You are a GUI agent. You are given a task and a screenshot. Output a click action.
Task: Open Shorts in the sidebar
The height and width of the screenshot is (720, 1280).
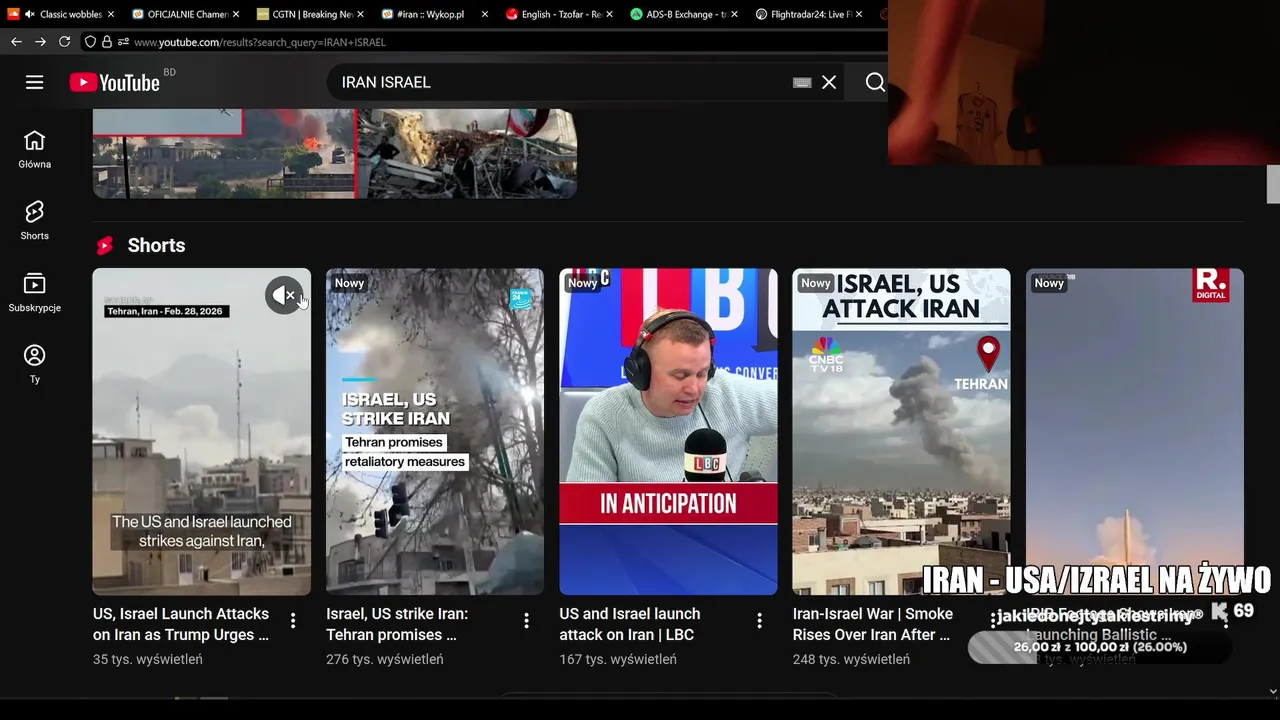click(x=35, y=221)
